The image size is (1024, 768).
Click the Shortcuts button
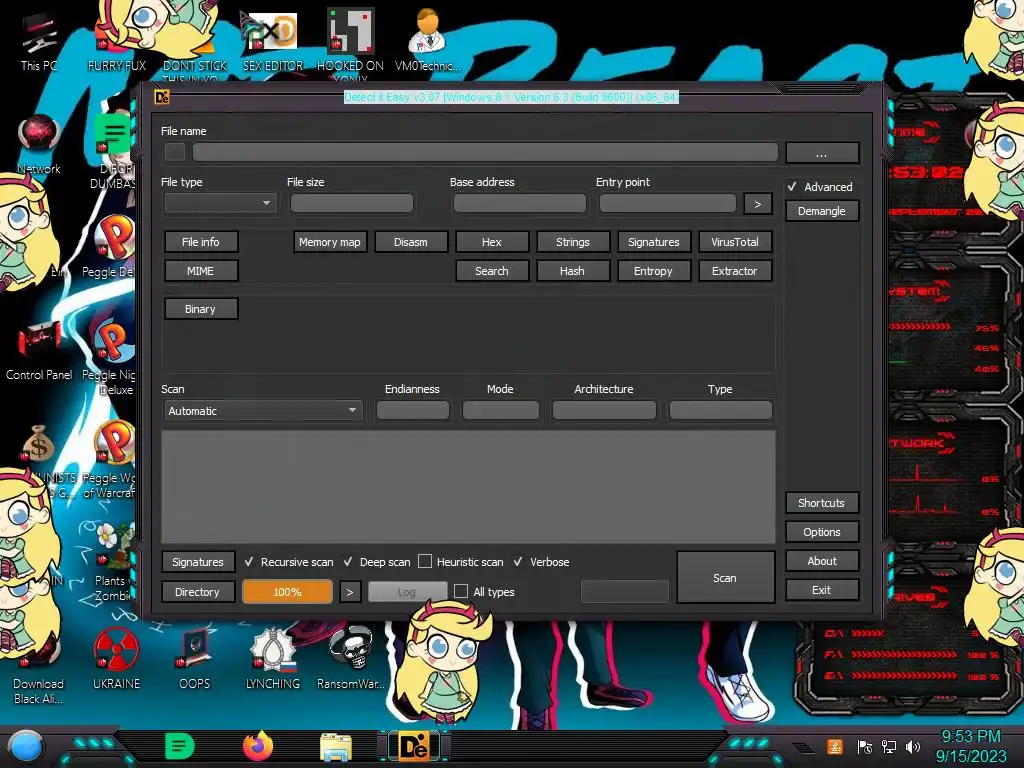coord(822,503)
